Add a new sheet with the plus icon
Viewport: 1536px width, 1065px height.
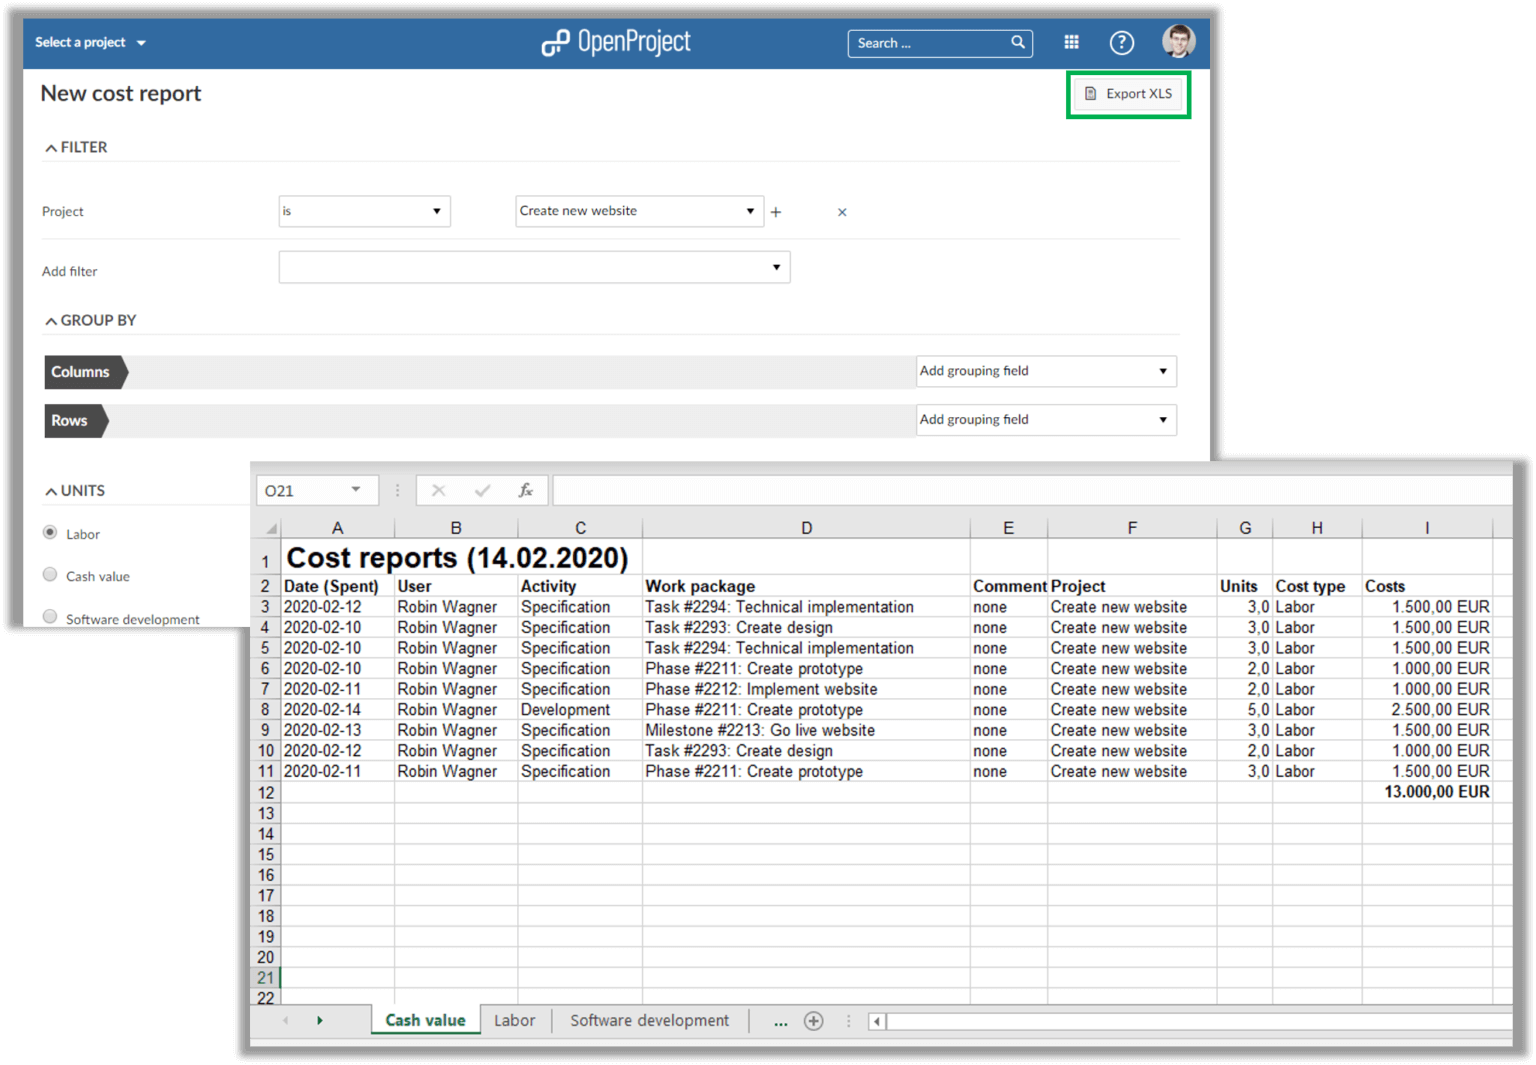[x=814, y=1020]
